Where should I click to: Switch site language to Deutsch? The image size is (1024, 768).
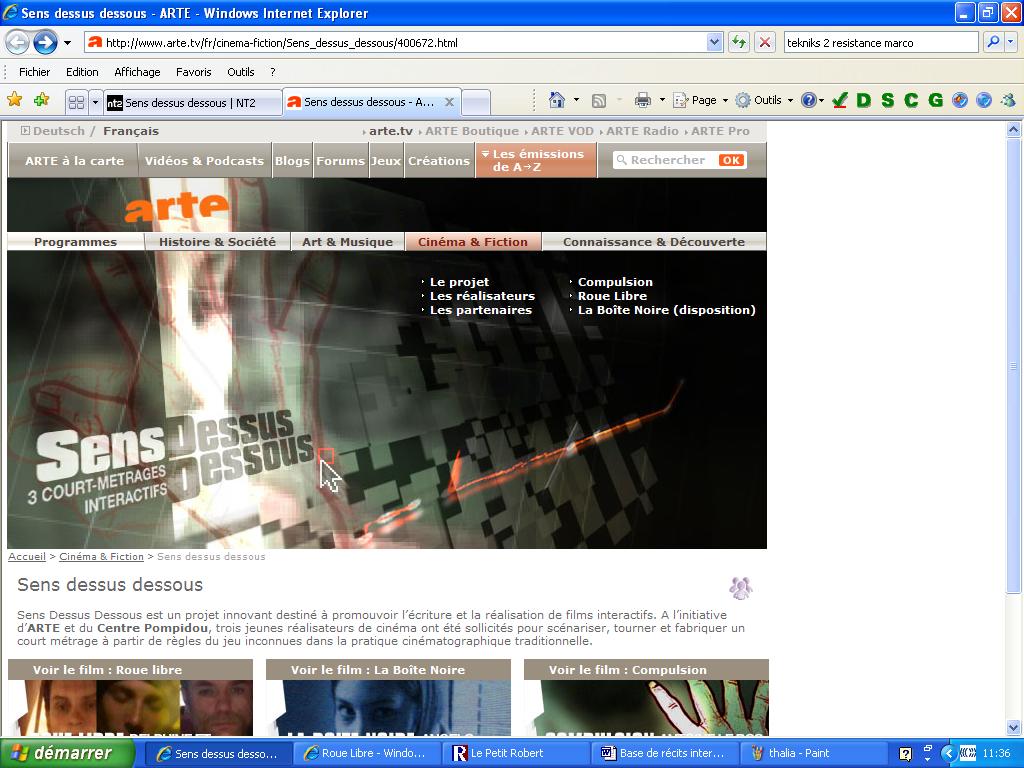(59, 131)
